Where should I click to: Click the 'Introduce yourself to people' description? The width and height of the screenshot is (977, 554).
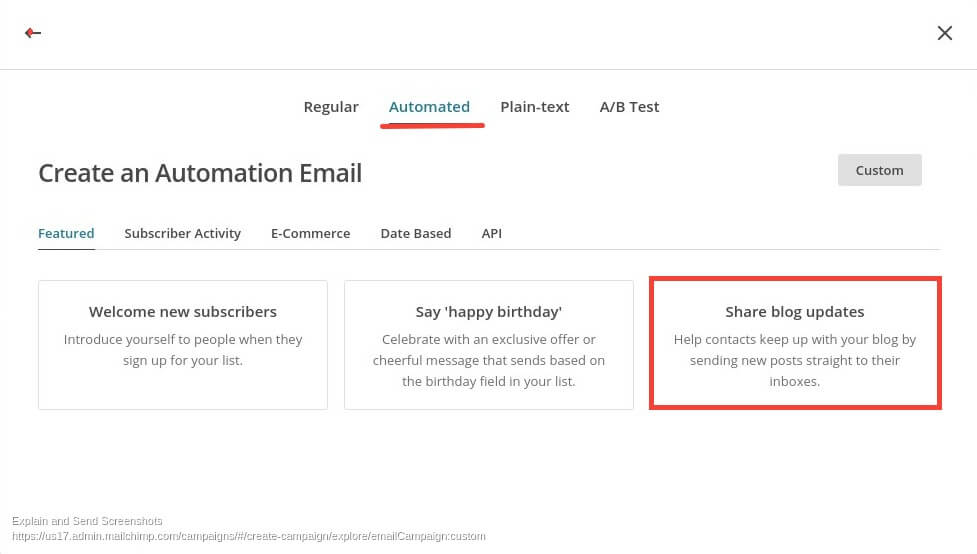tap(183, 350)
